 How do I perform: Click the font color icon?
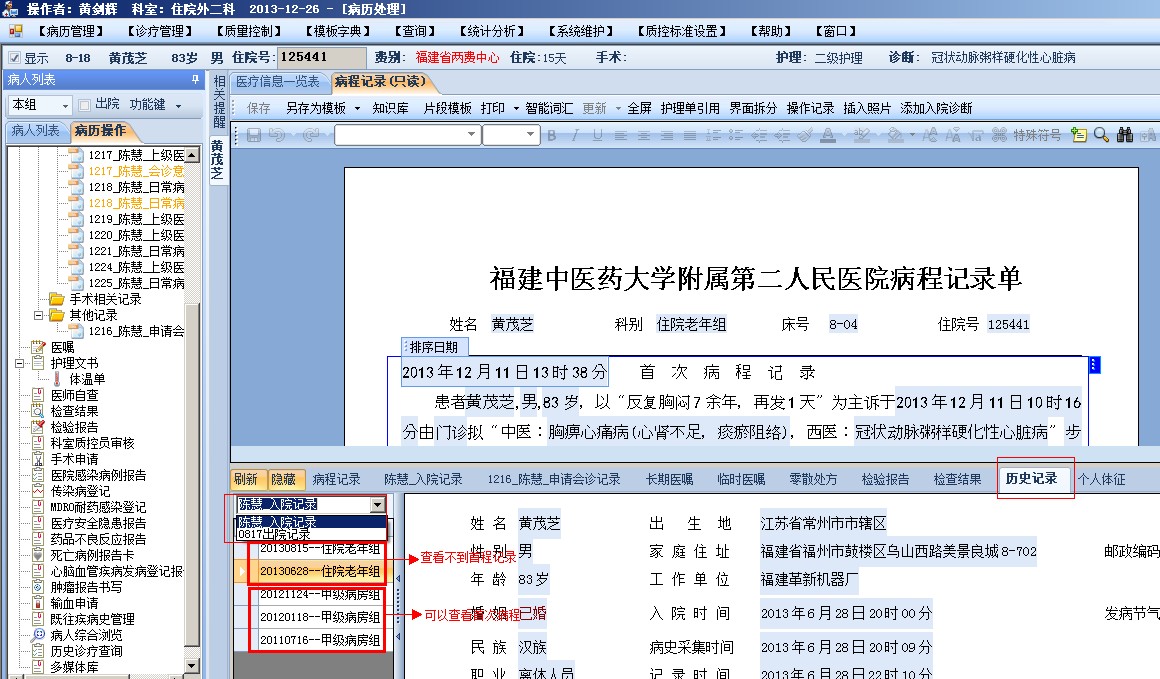[x=828, y=135]
